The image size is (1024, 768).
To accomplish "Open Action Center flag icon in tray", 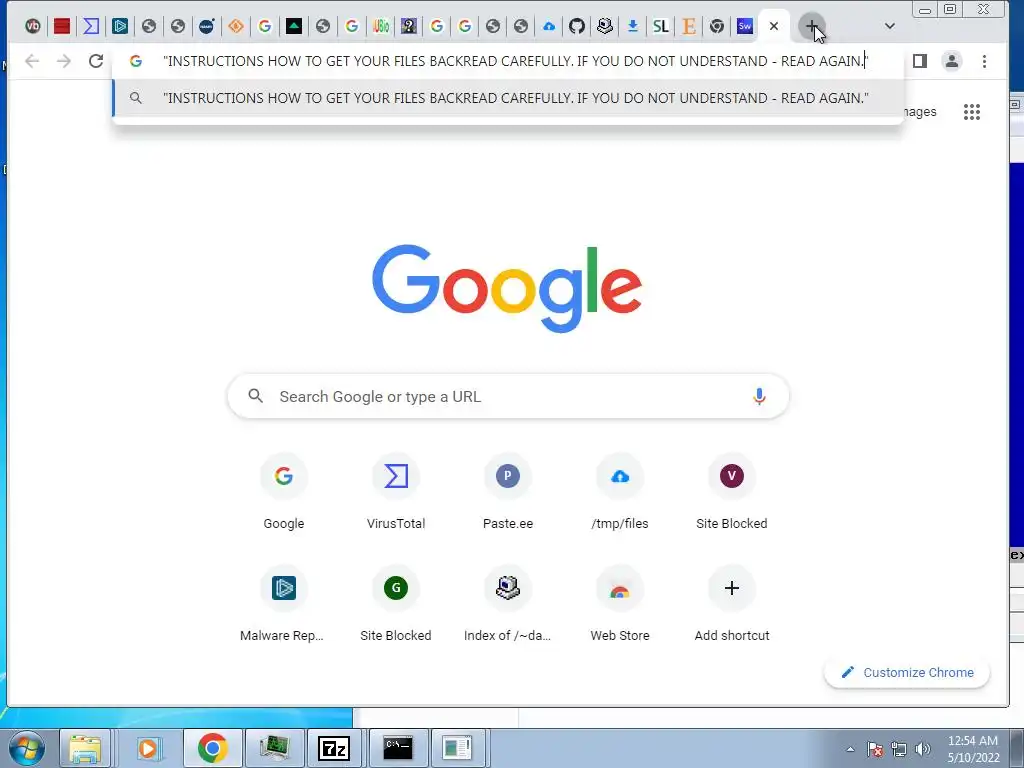I will click(875, 749).
